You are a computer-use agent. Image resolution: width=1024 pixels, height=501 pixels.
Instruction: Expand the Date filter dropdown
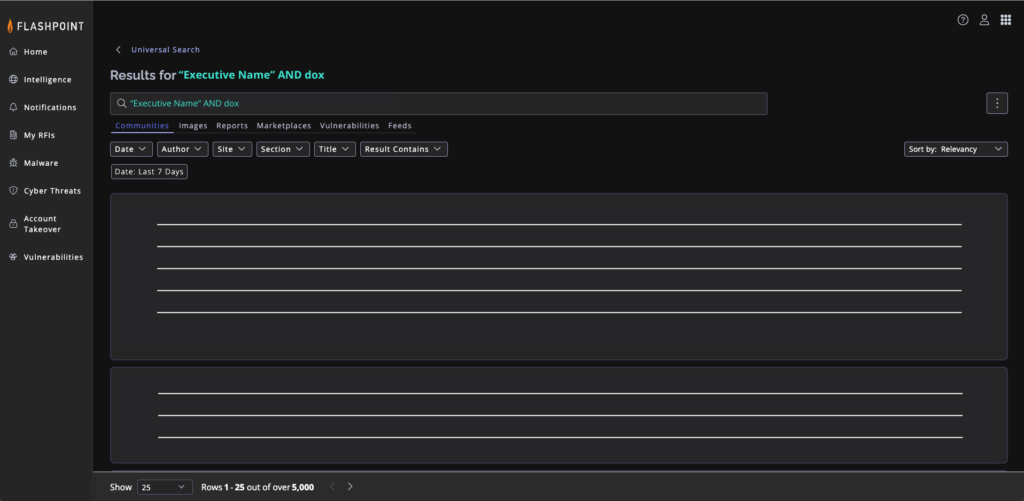131,149
